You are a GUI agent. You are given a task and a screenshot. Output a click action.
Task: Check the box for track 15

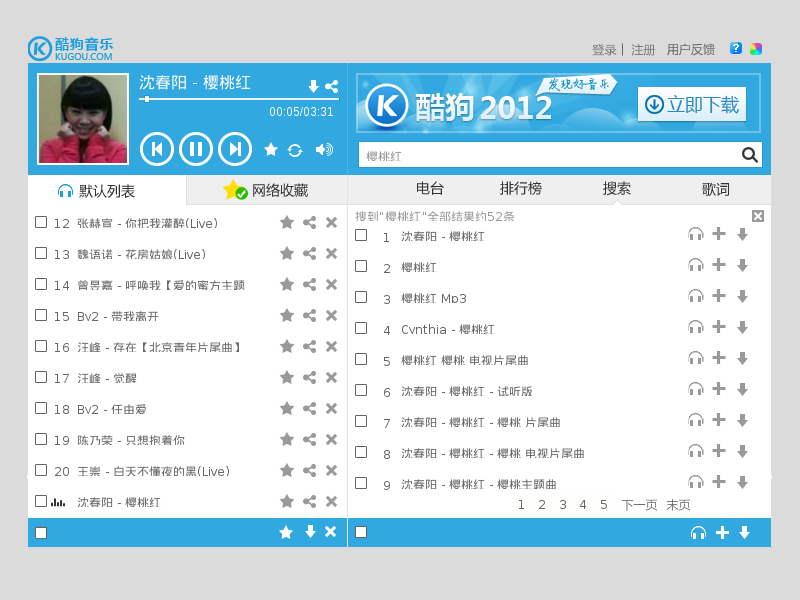click(x=41, y=315)
